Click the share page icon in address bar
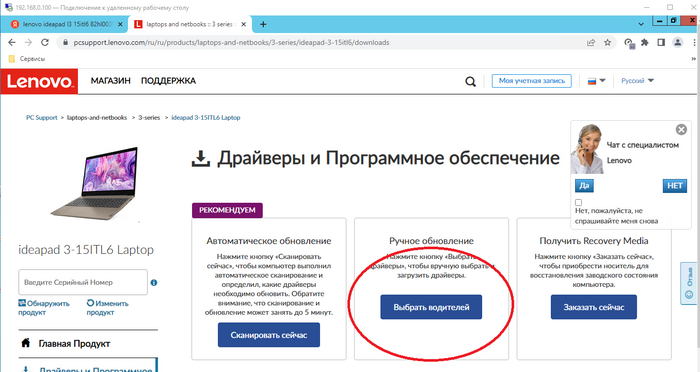The height and width of the screenshot is (372, 700). click(x=591, y=42)
